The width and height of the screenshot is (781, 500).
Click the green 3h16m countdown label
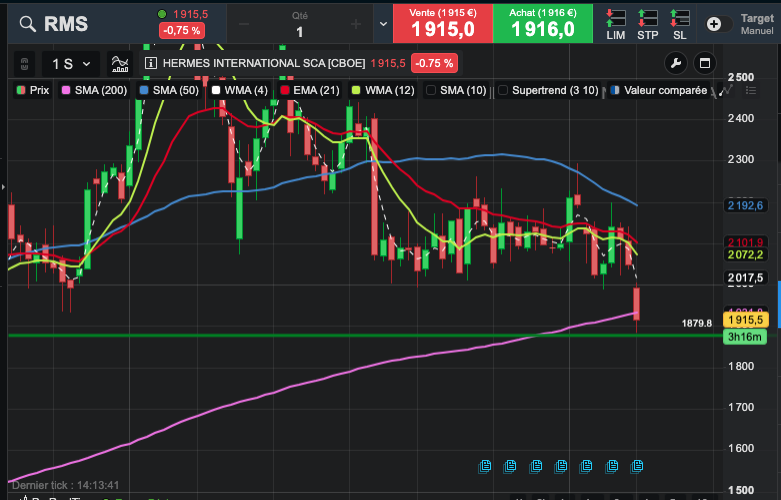tap(745, 337)
